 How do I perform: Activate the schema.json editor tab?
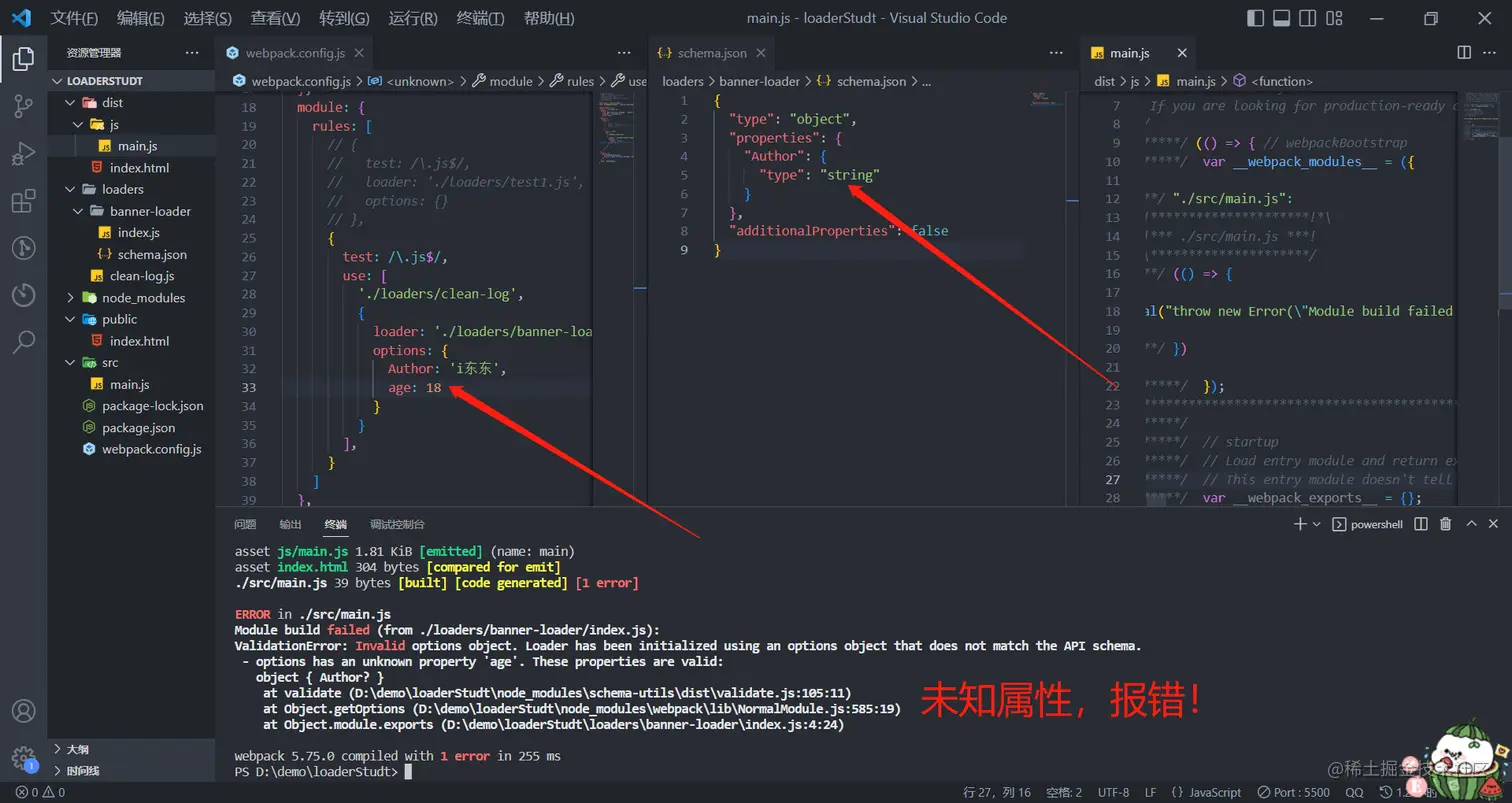pos(711,53)
